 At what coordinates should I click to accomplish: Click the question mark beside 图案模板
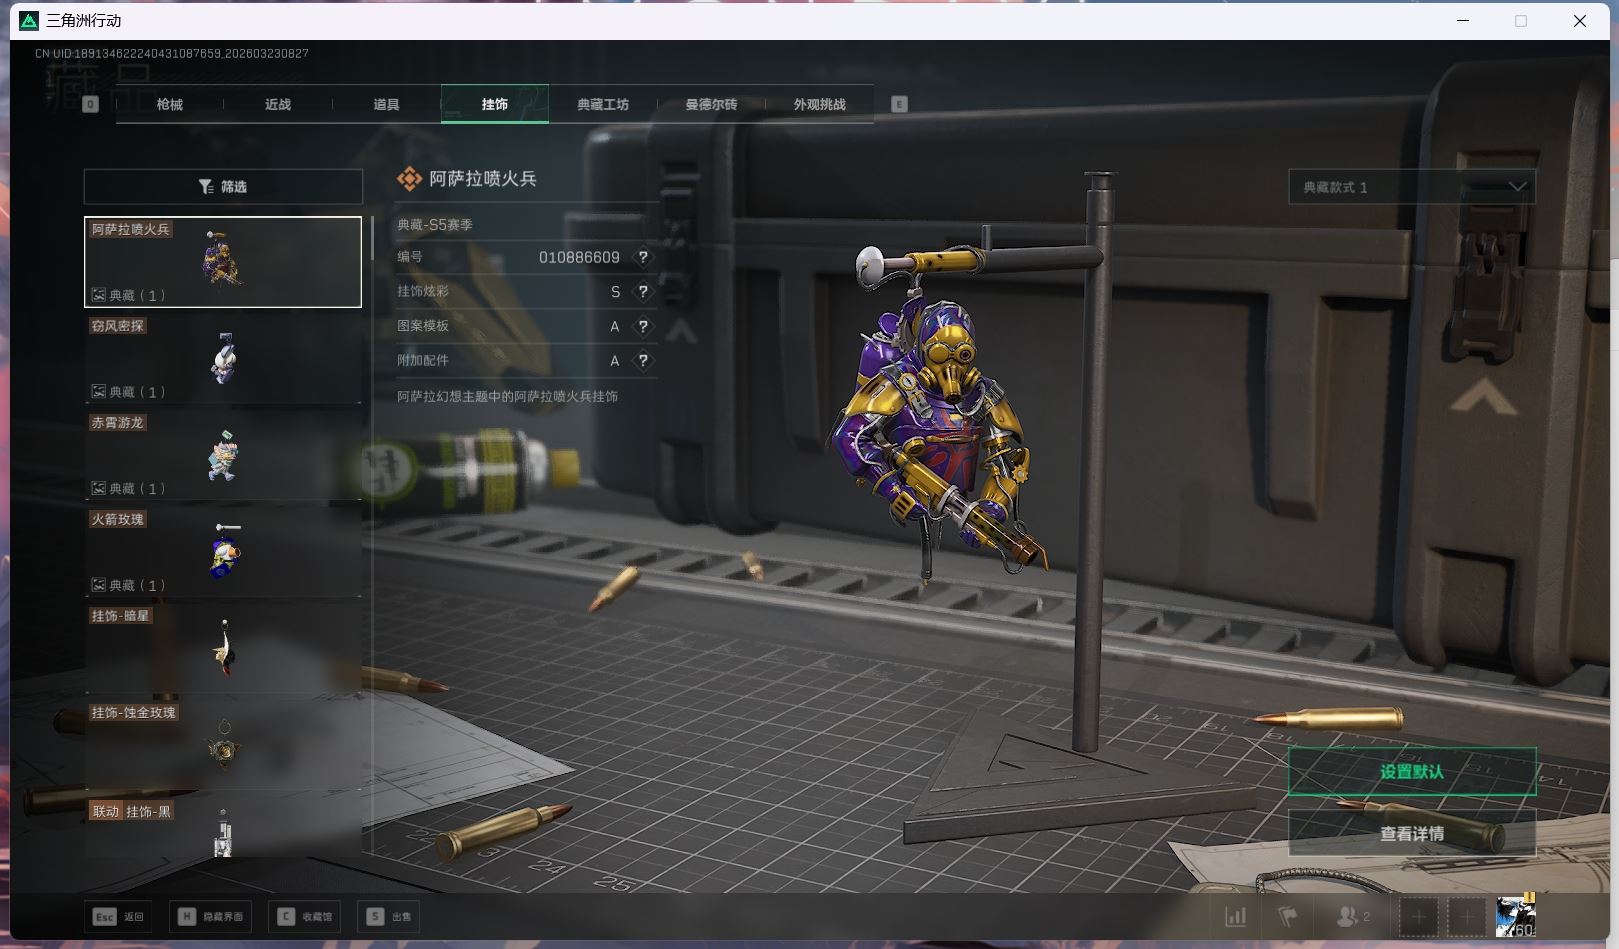coord(643,326)
